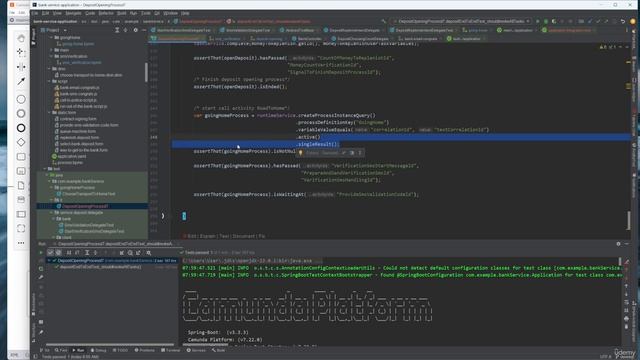
Task: Open the File menu
Action: pyautogui.click(x=35, y=13)
